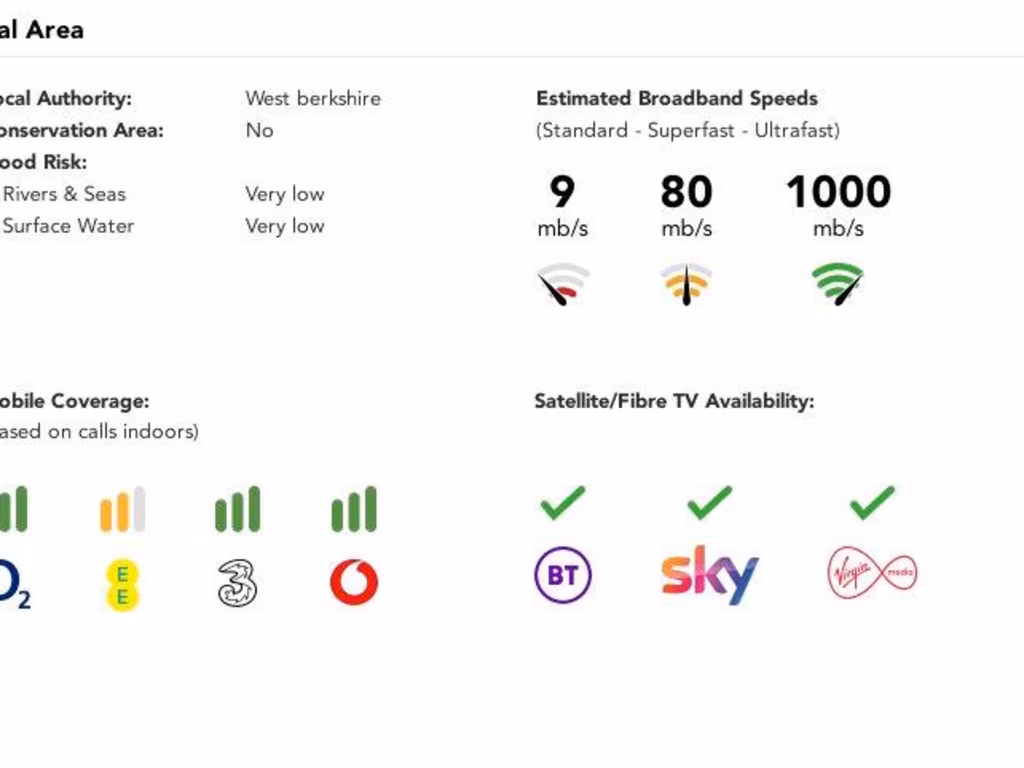The height and width of the screenshot is (768, 1024).
Task: Click the red standard speed gauge icon
Action: pyautogui.click(x=563, y=284)
